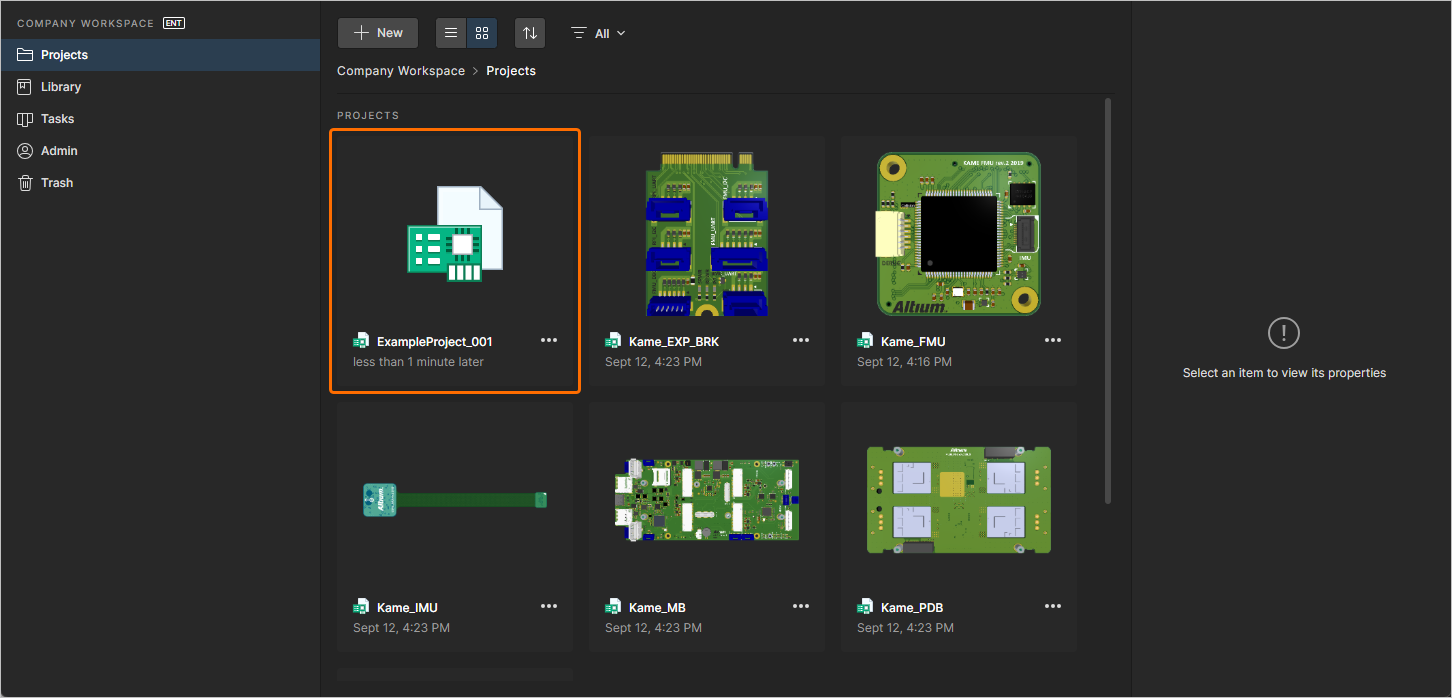Image resolution: width=1452 pixels, height=698 pixels.
Task: Go to Company Workspace via breadcrumb
Action: coord(400,70)
